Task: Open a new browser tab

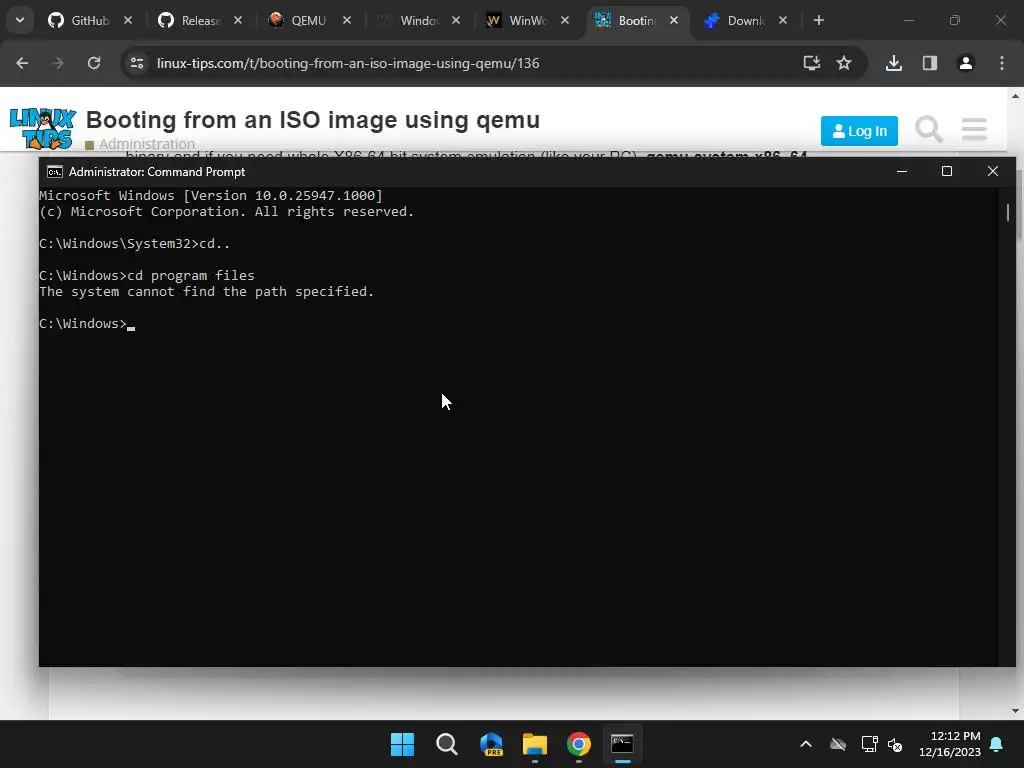Action: (x=819, y=20)
